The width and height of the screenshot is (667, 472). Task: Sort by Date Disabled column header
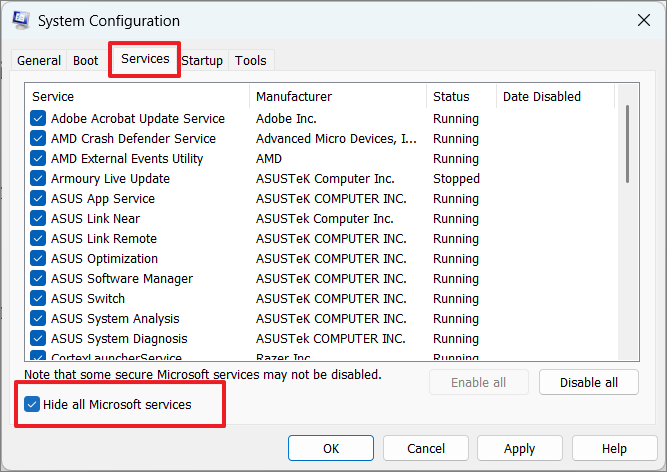click(556, 97)
